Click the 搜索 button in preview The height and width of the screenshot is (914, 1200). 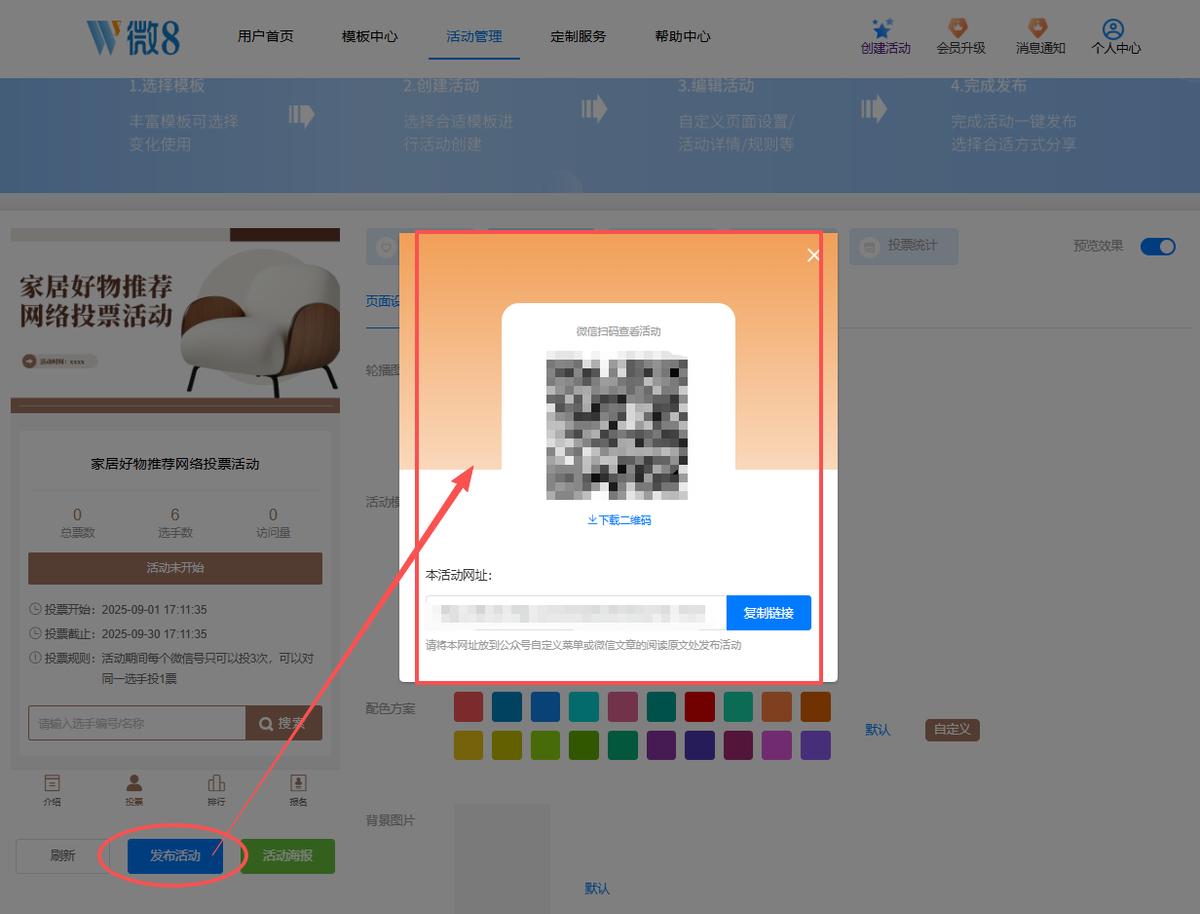284,723
